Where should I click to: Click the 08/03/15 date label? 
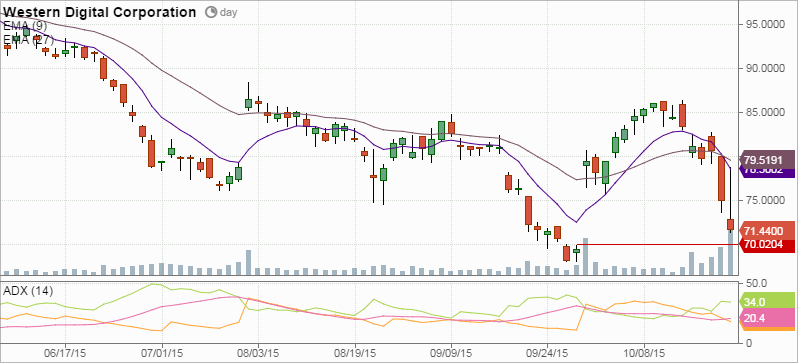coord(258,352)
